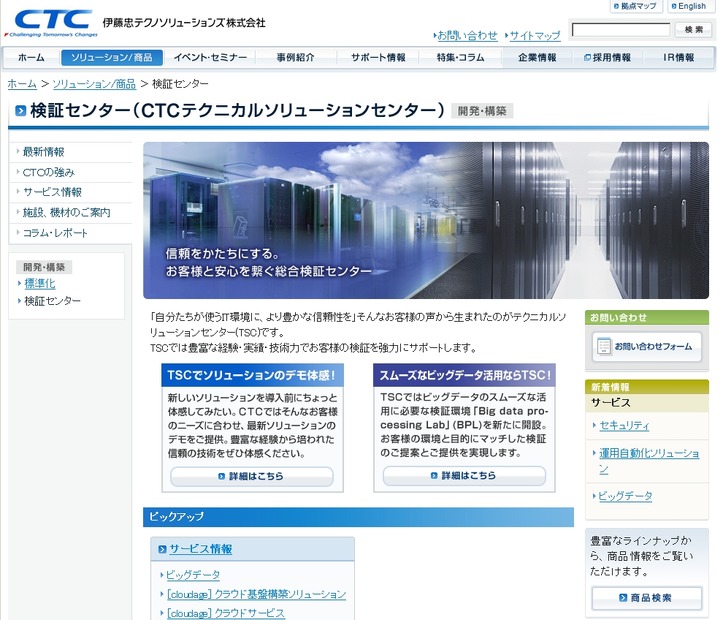
Task: Click 詳細はこちら under ビッグデータ活用ならTSC
Action: pos(464,475)
